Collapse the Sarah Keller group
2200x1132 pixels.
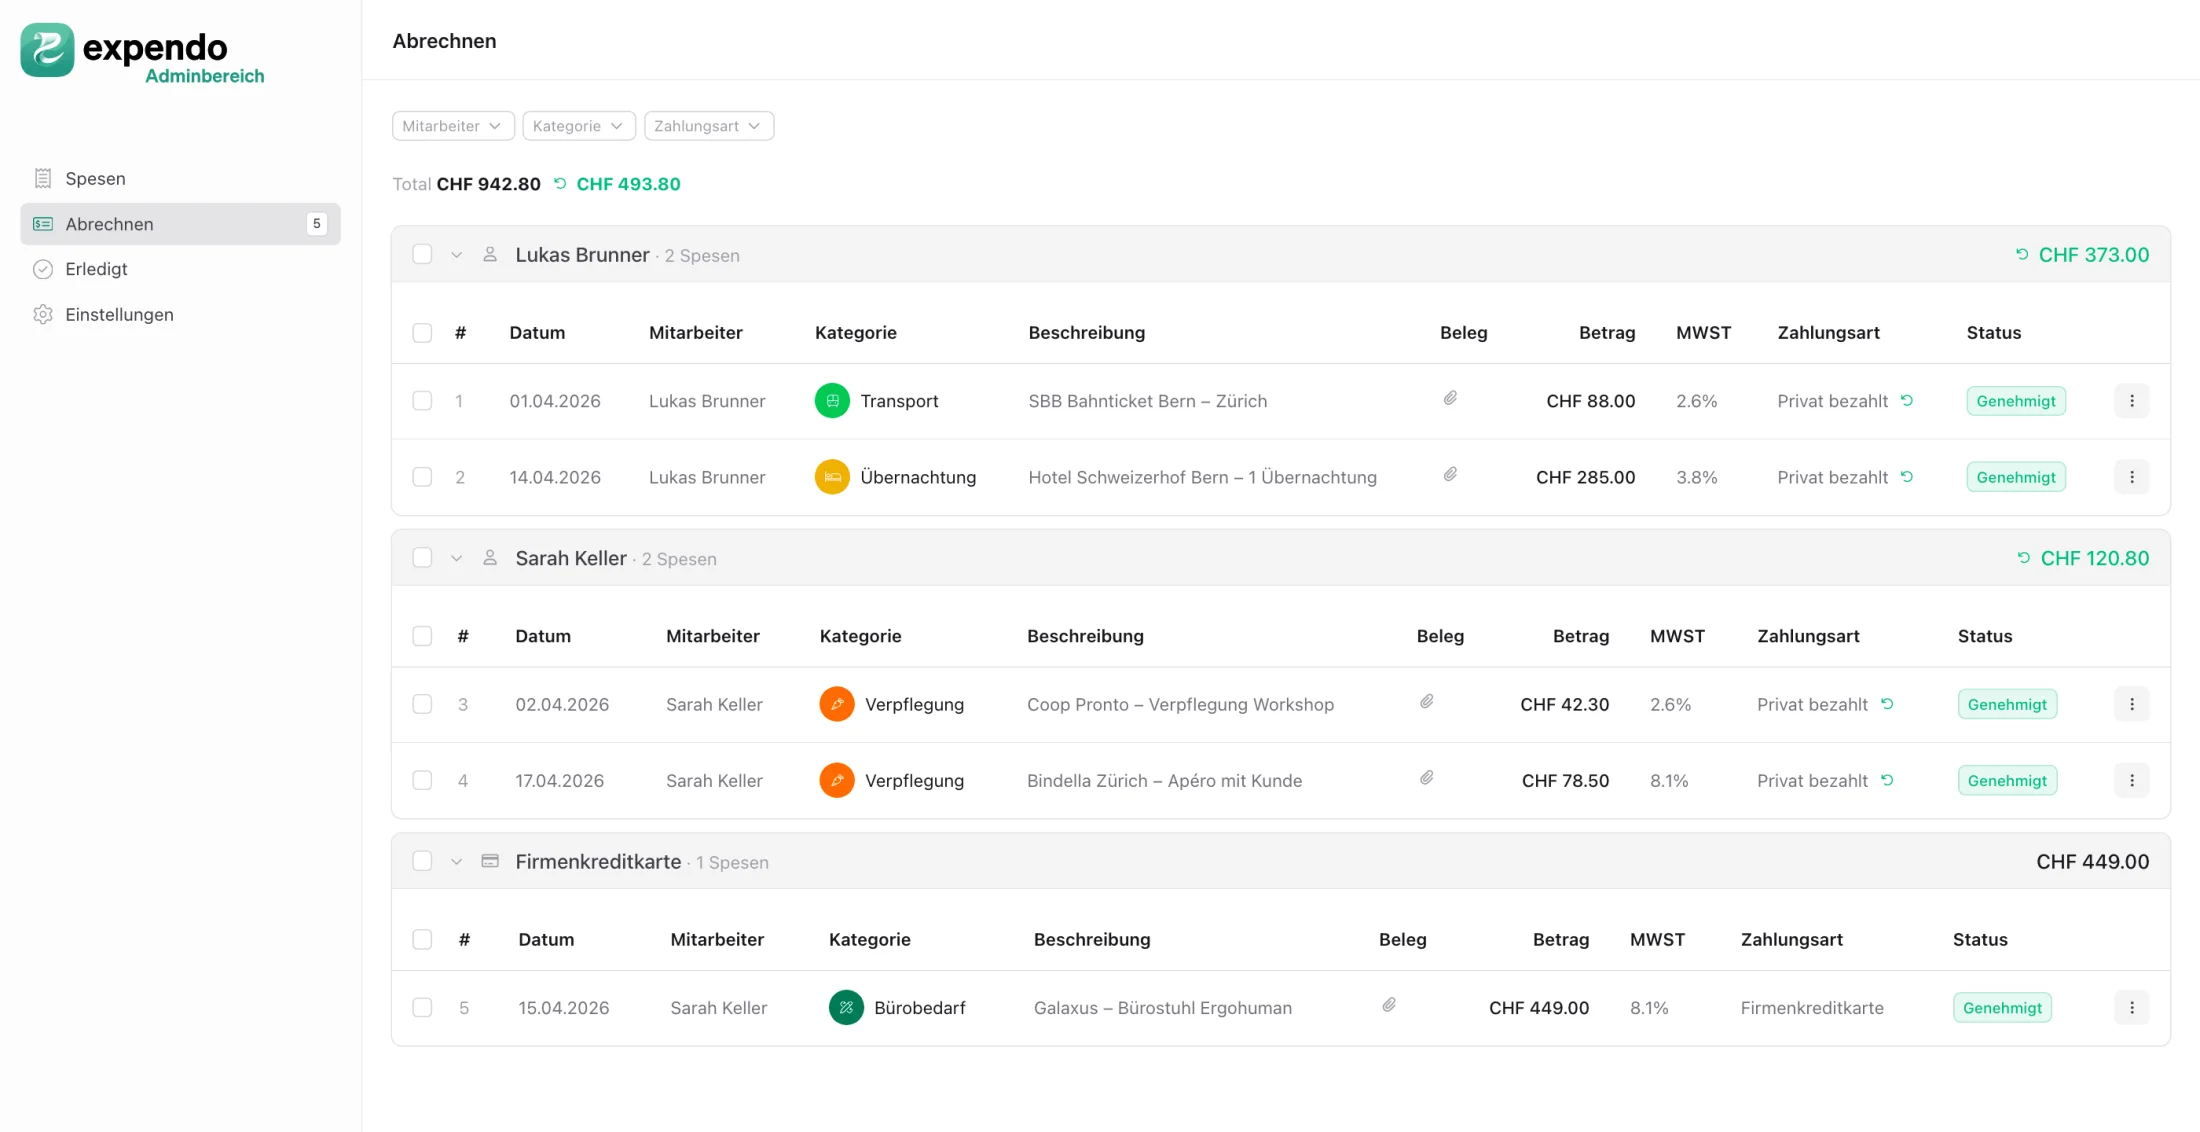pyautogui.click(x=456, y=558)
